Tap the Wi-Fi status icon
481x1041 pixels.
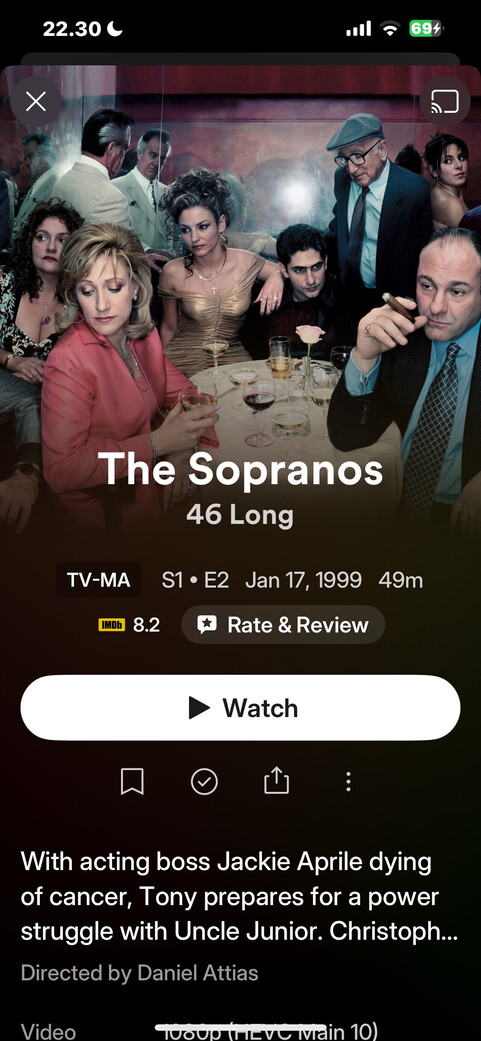click(390, 29)
